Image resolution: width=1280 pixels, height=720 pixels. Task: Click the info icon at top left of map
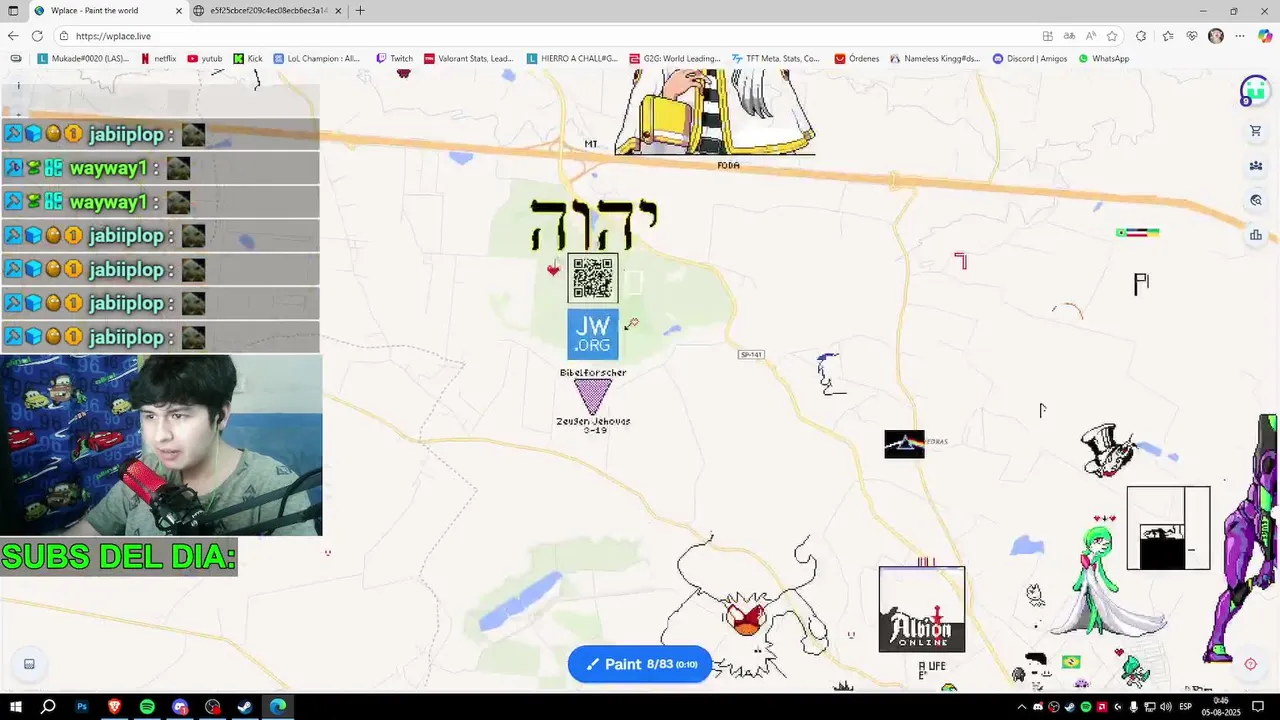18,86
